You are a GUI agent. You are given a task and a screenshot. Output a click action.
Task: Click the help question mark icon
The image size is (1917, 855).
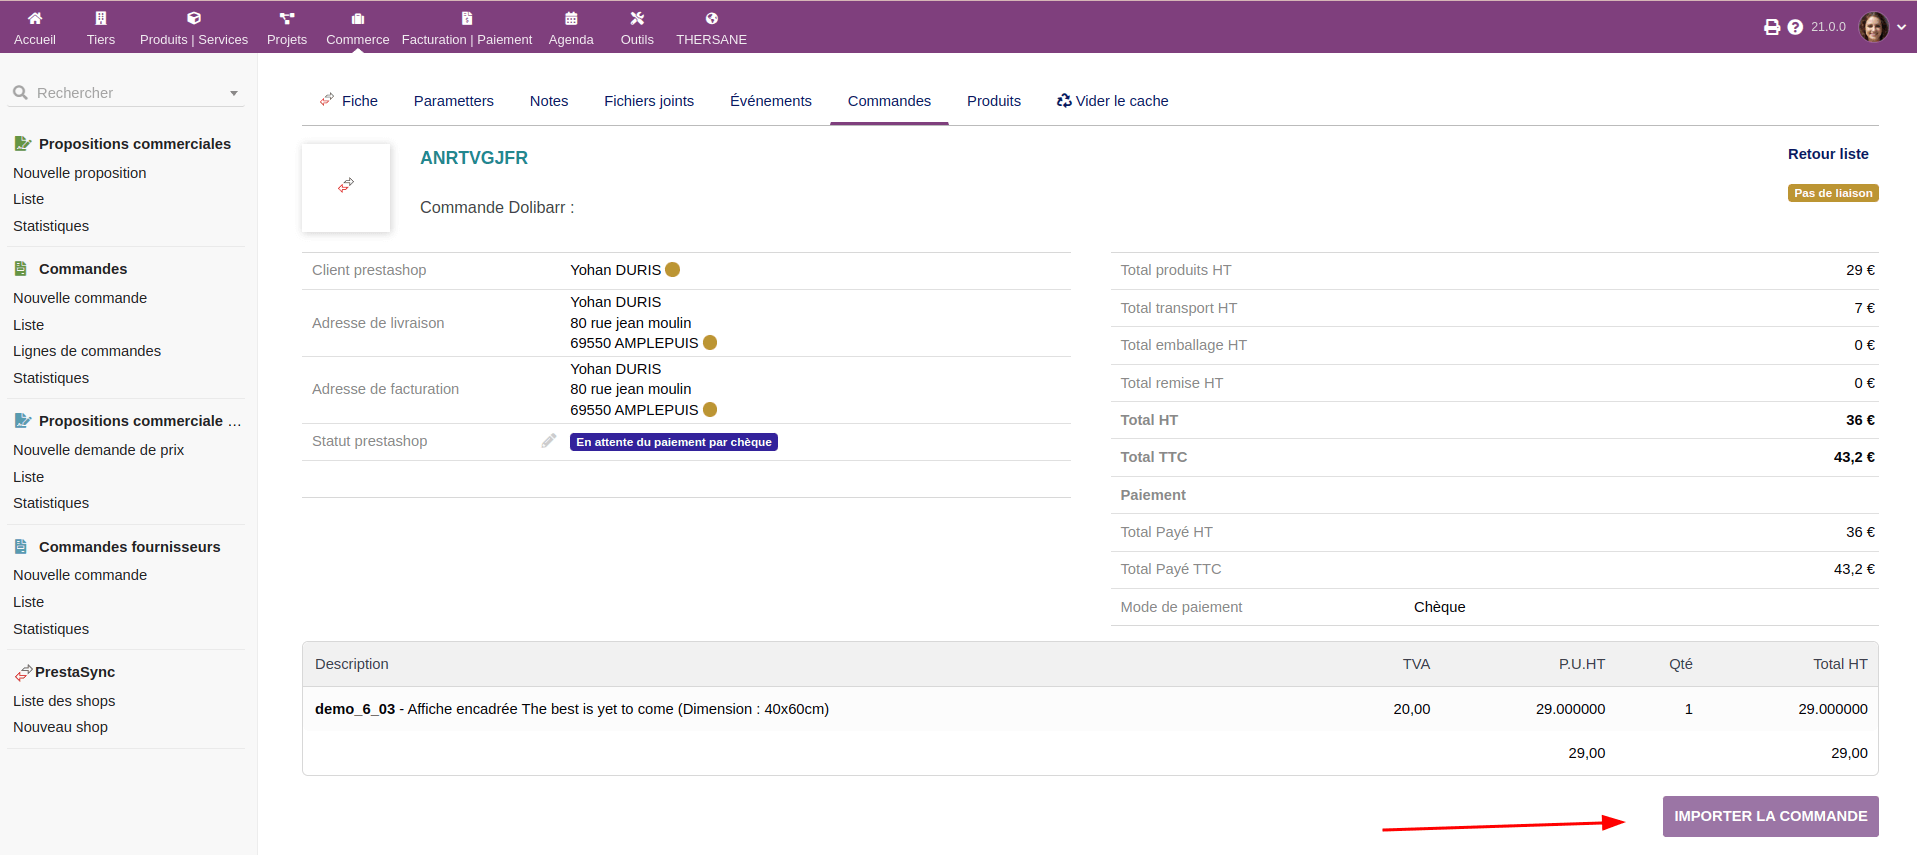click(x=1795, y=27)
